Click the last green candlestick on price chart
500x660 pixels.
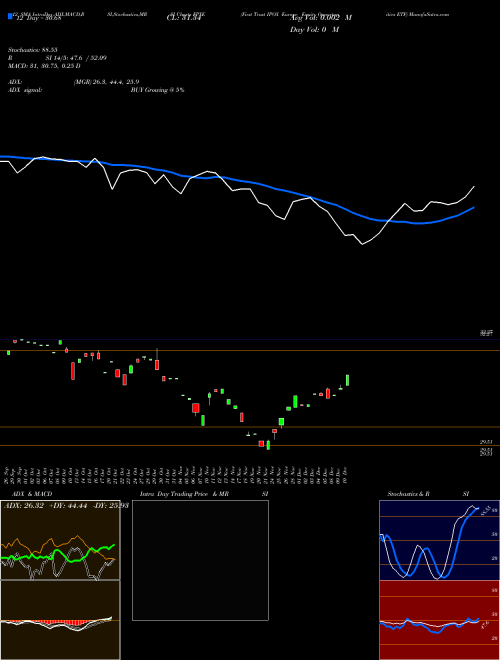point(348,380)
